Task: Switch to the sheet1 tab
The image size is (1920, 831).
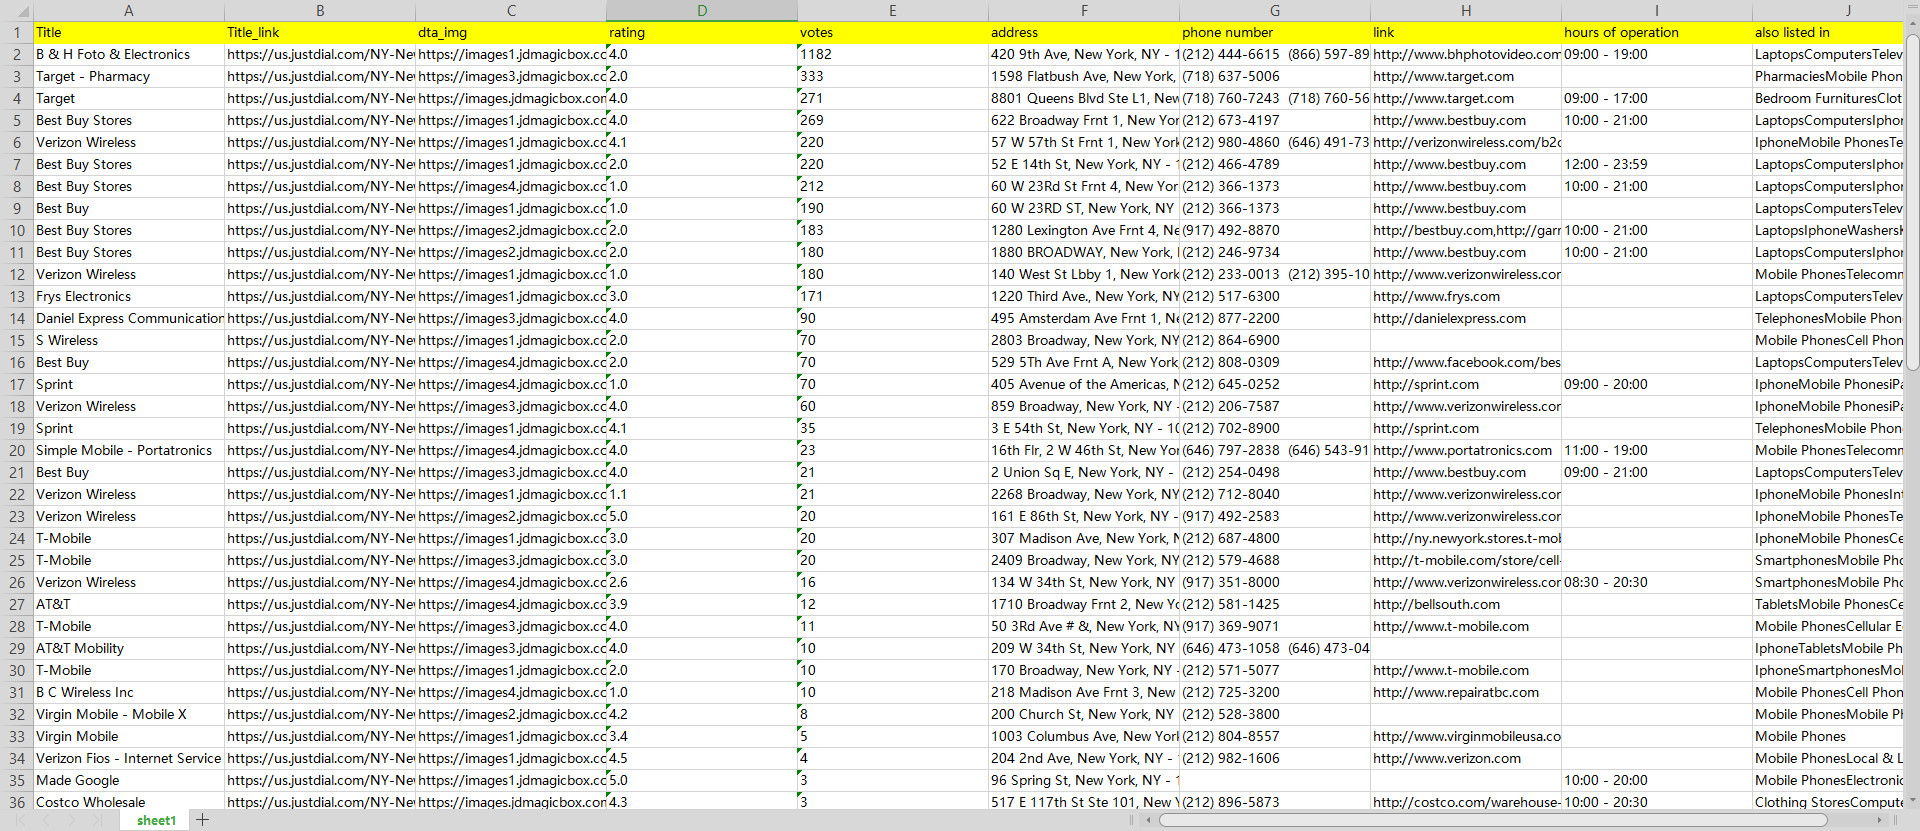Action: click(156, 820)
